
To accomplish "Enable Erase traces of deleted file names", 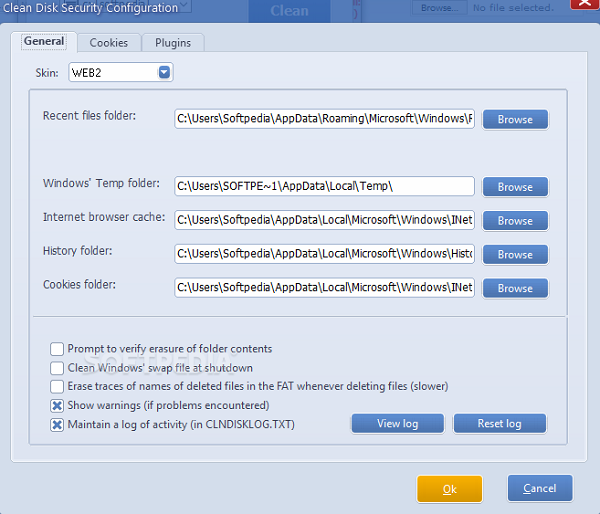I will click(x=57, y=387).
